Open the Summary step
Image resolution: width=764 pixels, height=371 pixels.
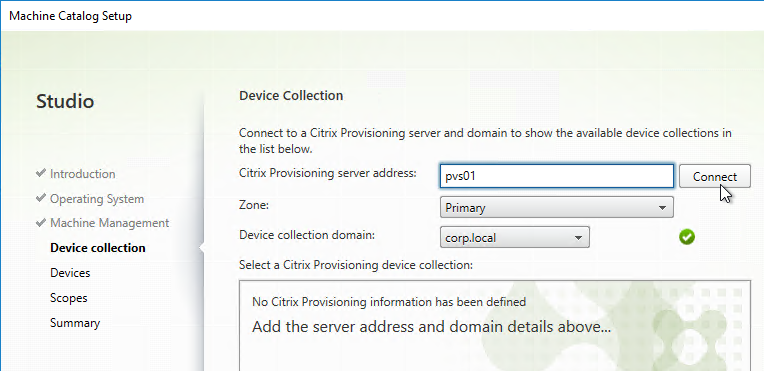(75, 323)
